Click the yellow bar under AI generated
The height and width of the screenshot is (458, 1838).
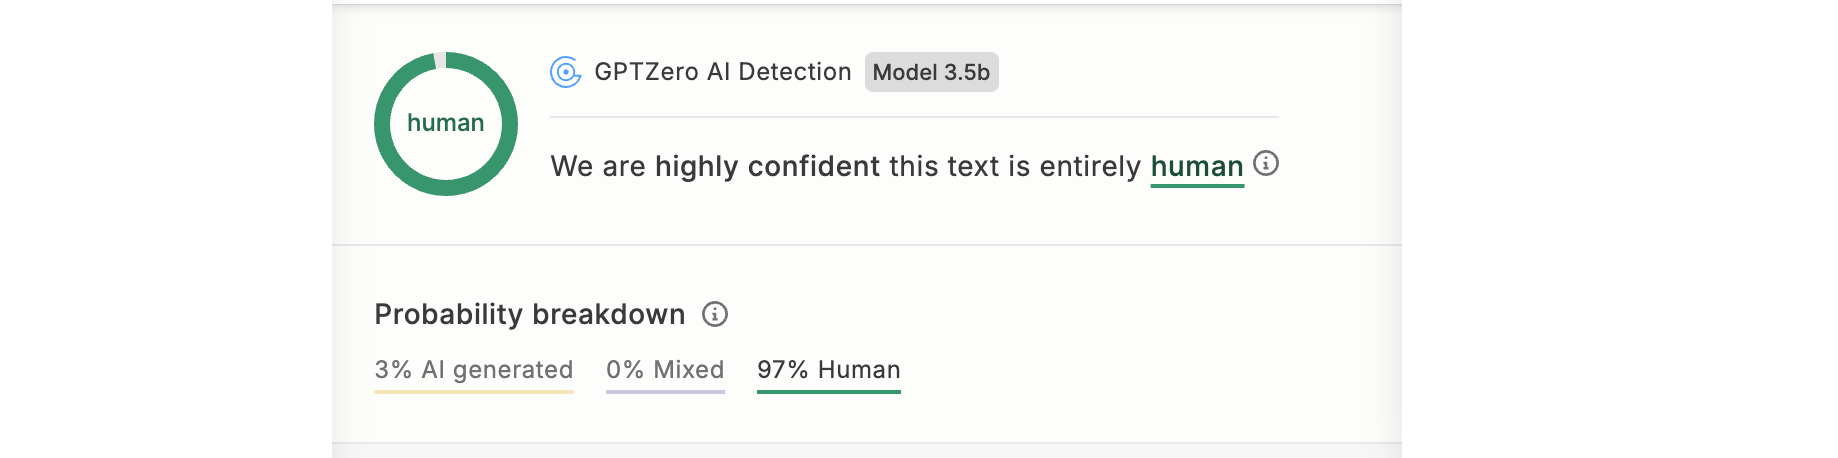474,391
